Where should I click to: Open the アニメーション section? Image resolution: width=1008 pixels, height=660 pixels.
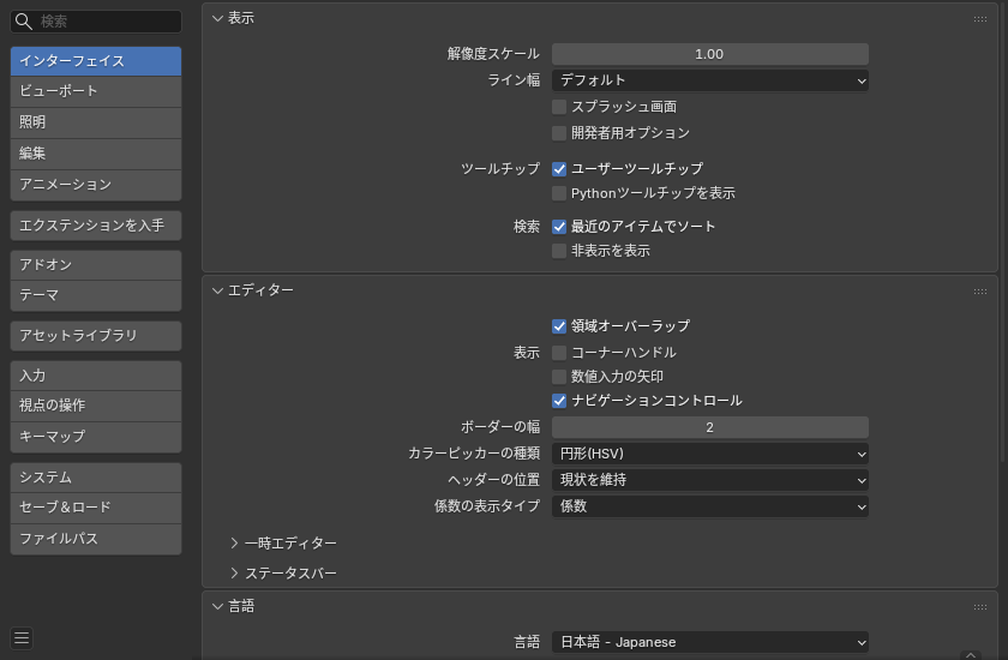point(96,185)
